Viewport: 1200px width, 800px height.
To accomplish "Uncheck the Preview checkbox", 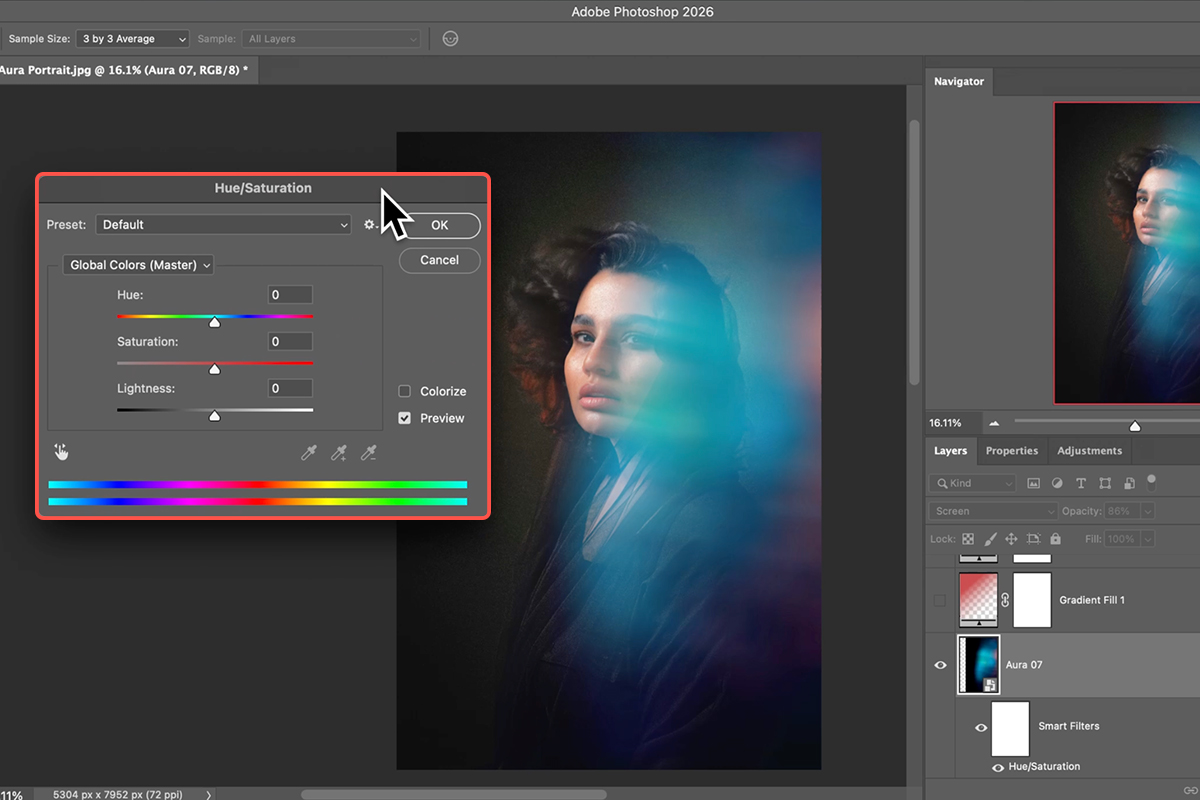I will 405,418.
